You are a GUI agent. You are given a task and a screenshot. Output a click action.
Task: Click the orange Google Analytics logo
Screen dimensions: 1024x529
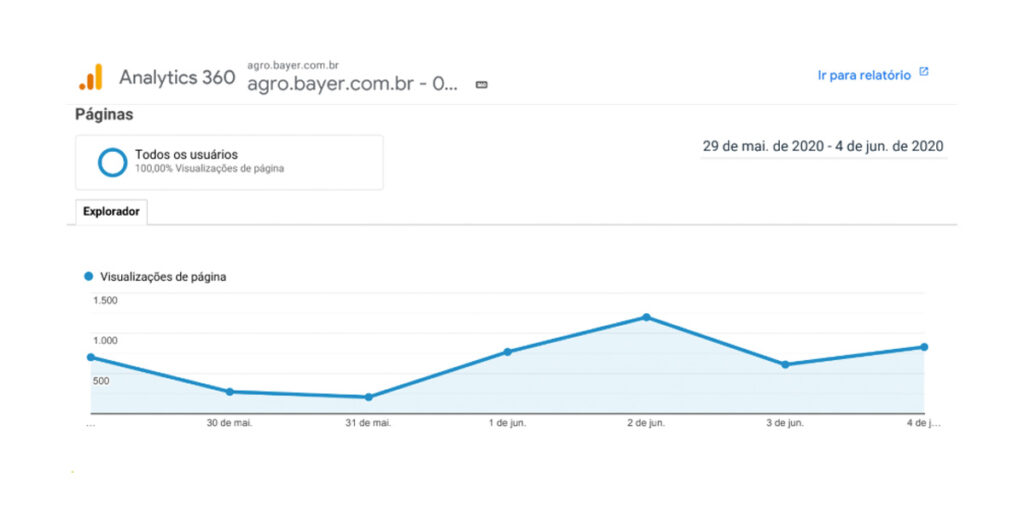(x=90, y=77)
